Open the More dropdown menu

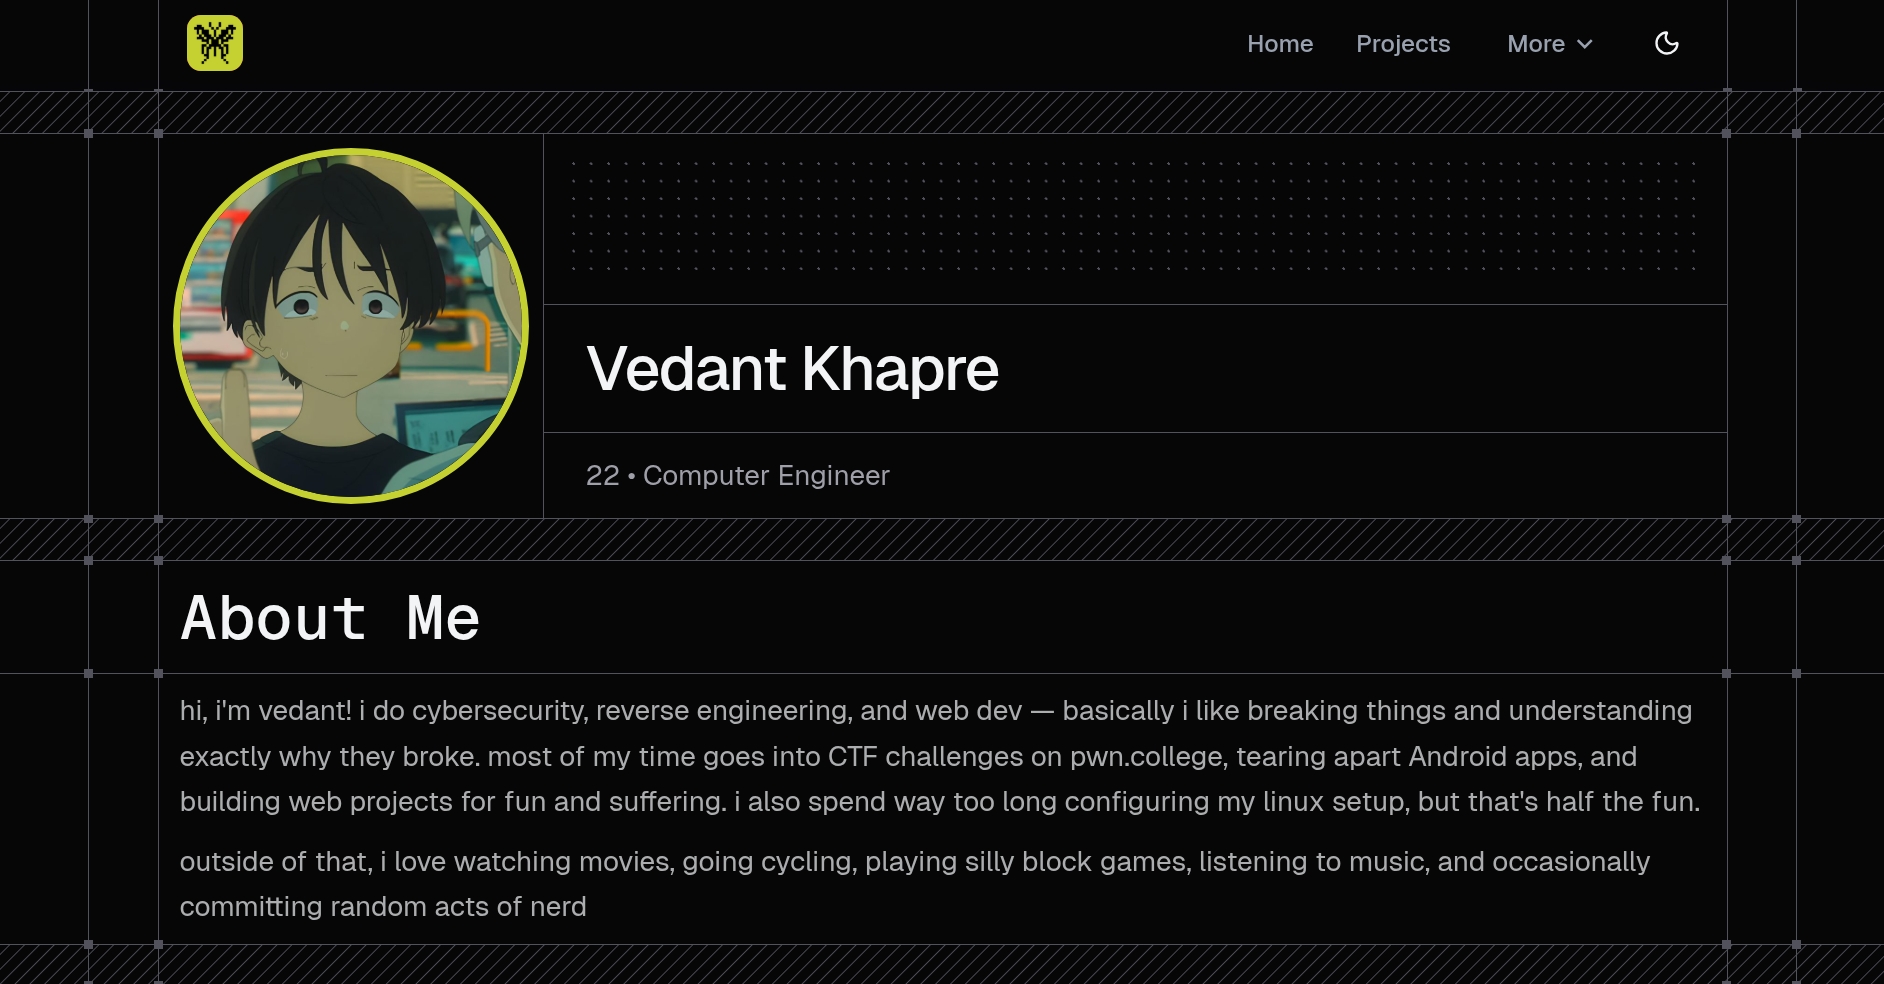[1536, 44]
